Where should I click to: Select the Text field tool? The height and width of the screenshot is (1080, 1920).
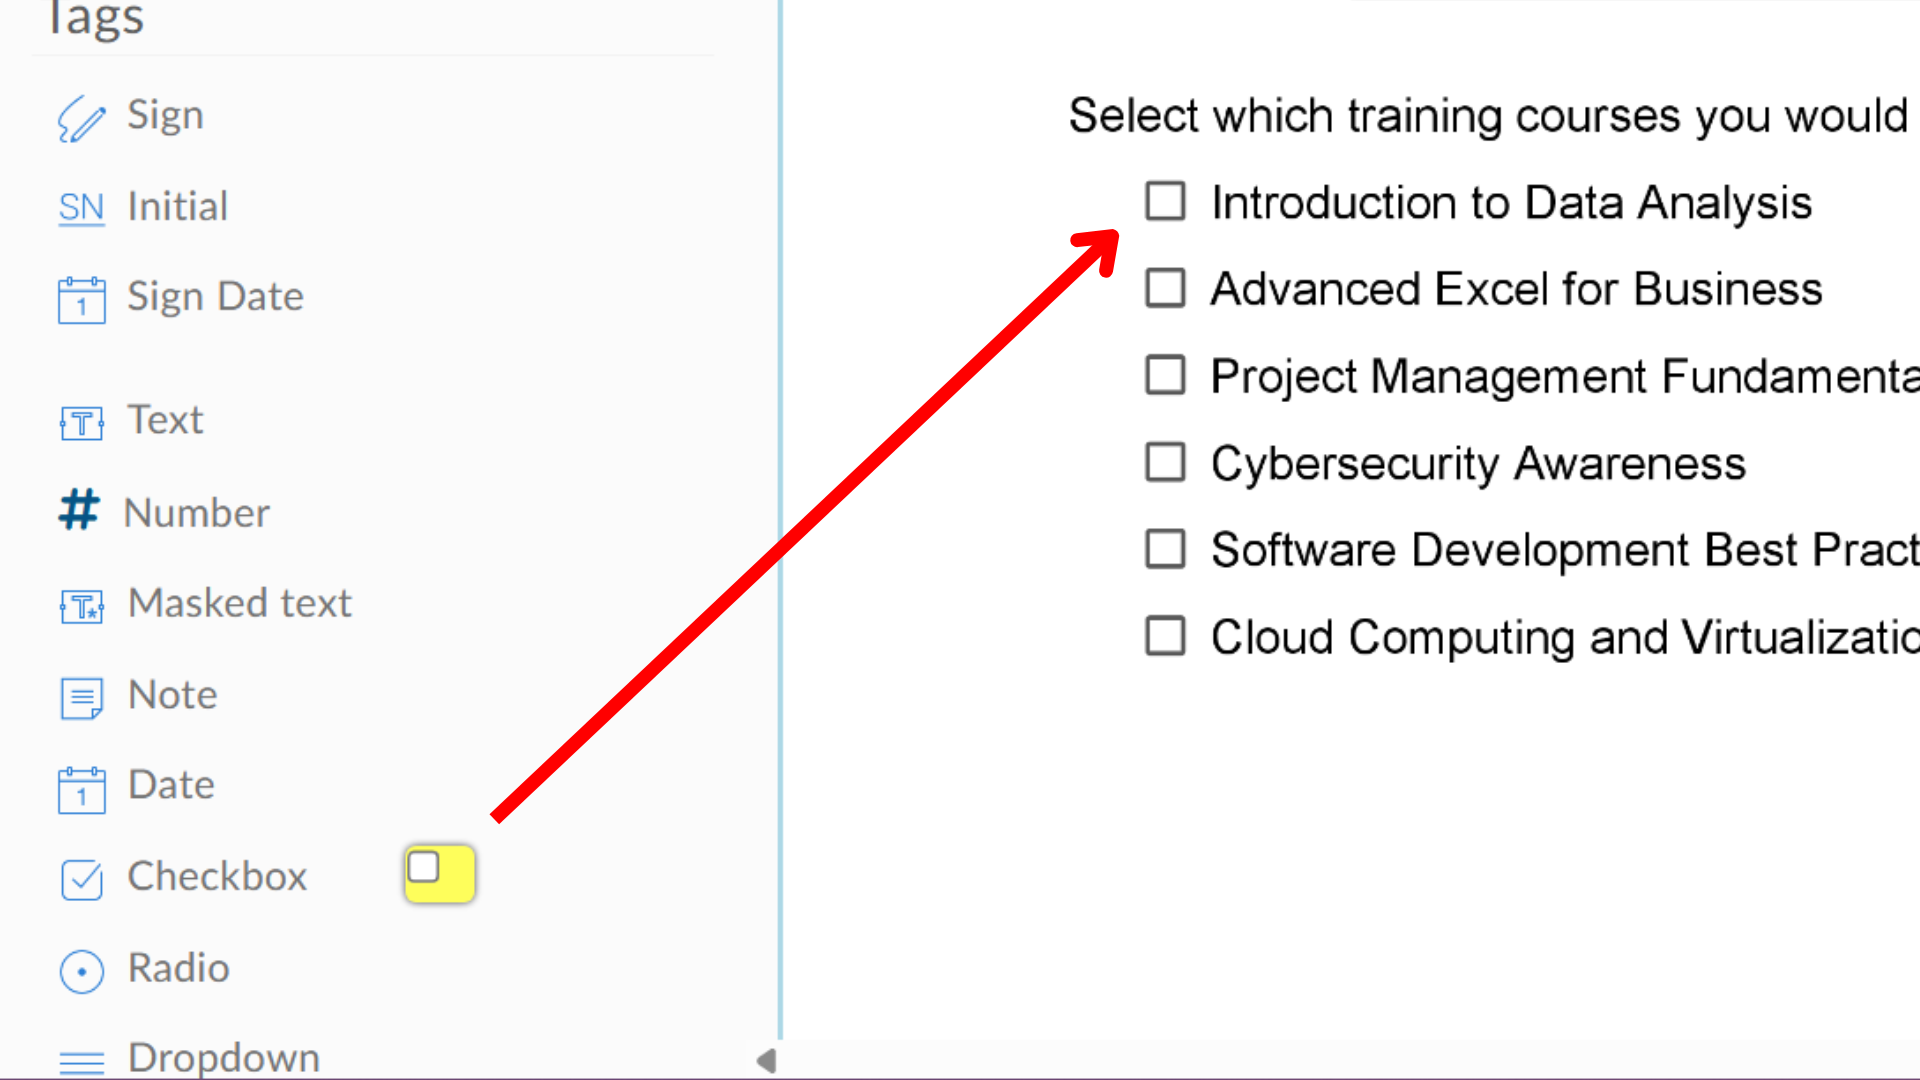[165, 420]
